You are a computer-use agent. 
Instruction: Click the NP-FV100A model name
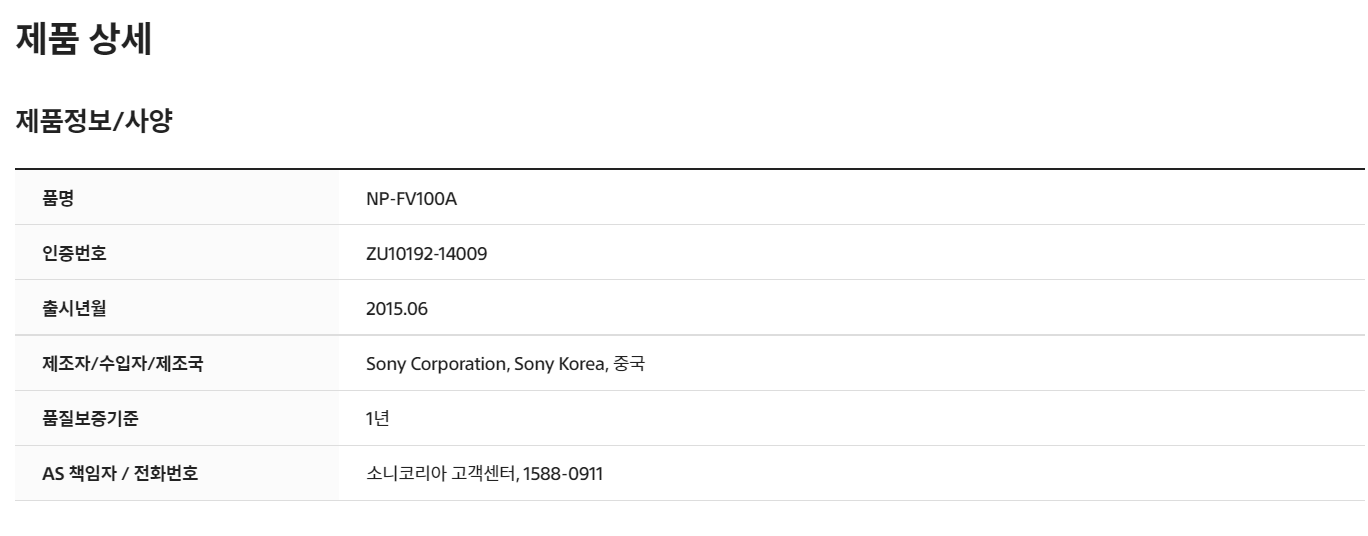coord(411,198)
